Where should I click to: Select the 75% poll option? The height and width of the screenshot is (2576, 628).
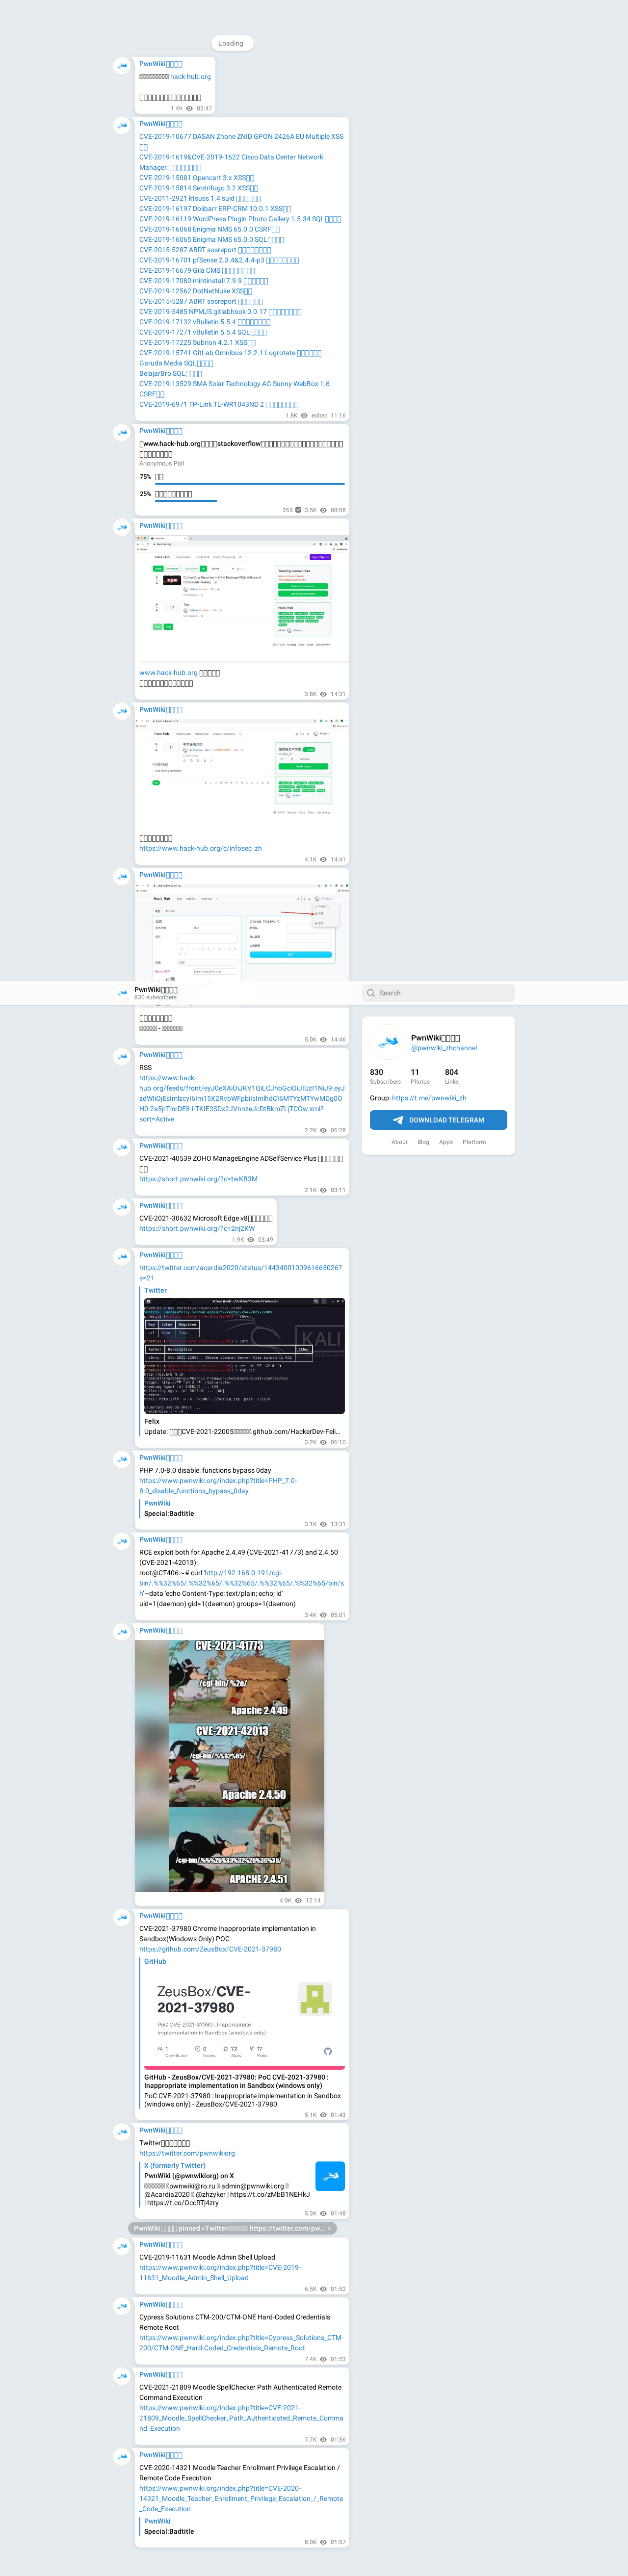click(241, 477)
